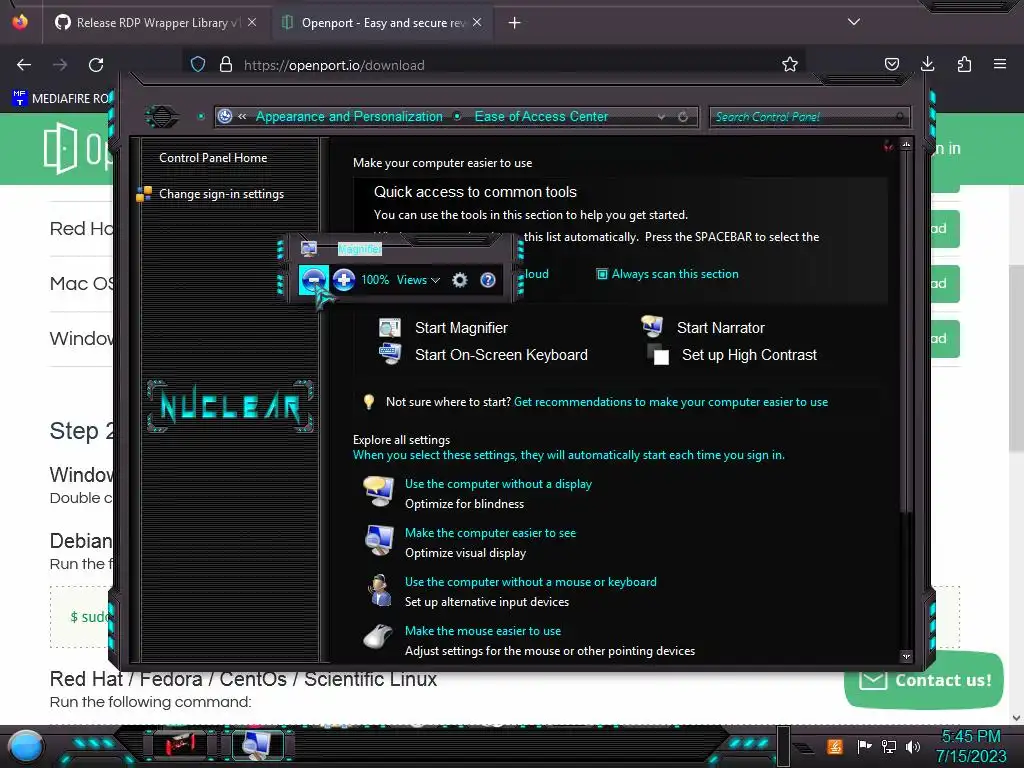The width and height of the screenshot is (1024, 768).
Task: Click the Action Center flag tray icon
Action: [865, 746]
